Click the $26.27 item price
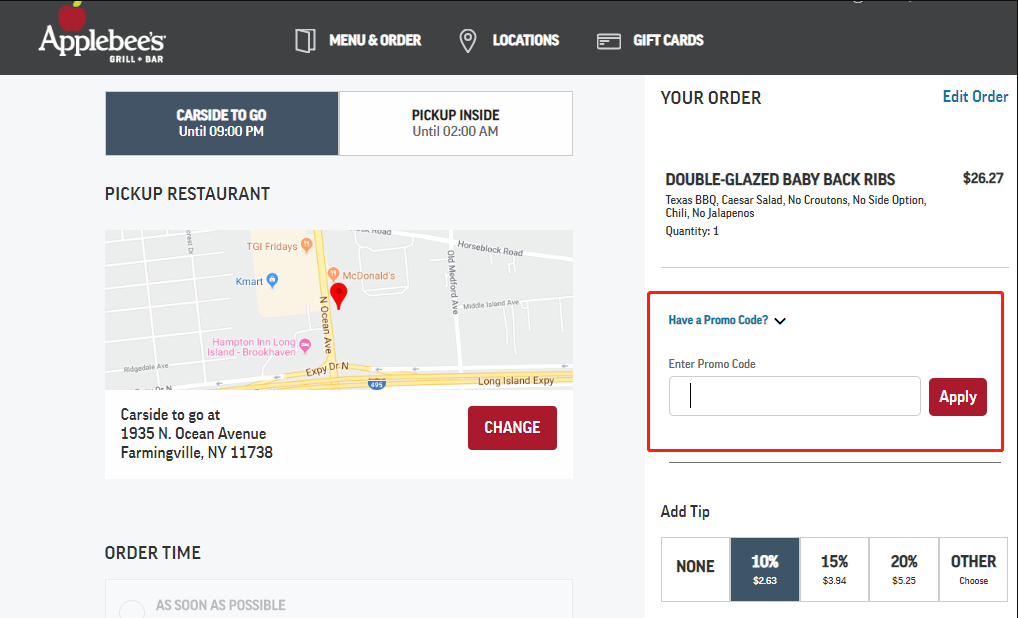The width and height of the screenshot is (1018, 618). pyautogui.click(x=983, y=179)
